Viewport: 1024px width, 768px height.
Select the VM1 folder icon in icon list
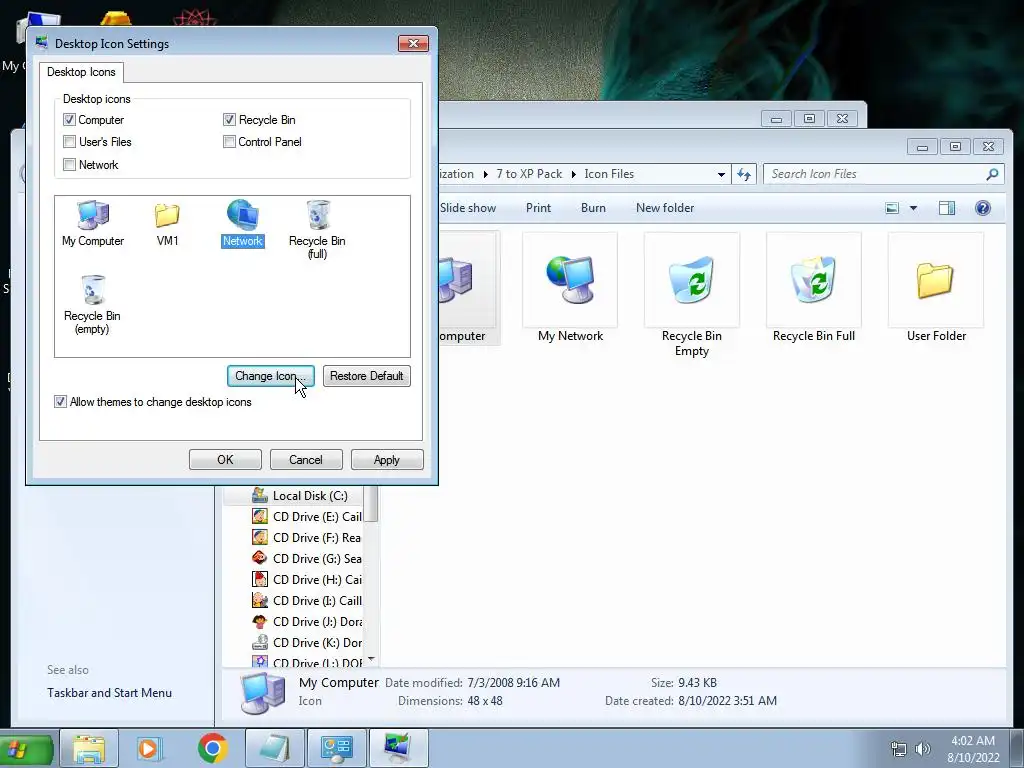click(x=167, y=223)
